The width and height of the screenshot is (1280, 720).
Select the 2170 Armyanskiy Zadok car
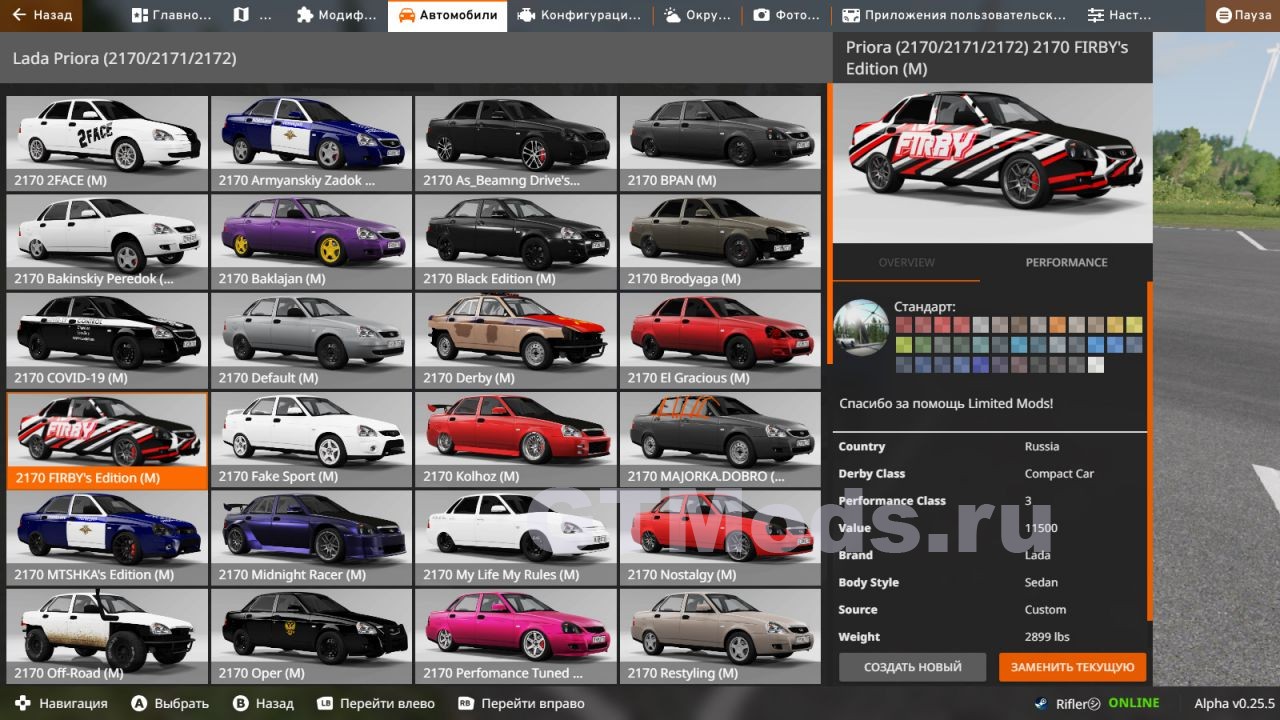(x=312, y=143)
